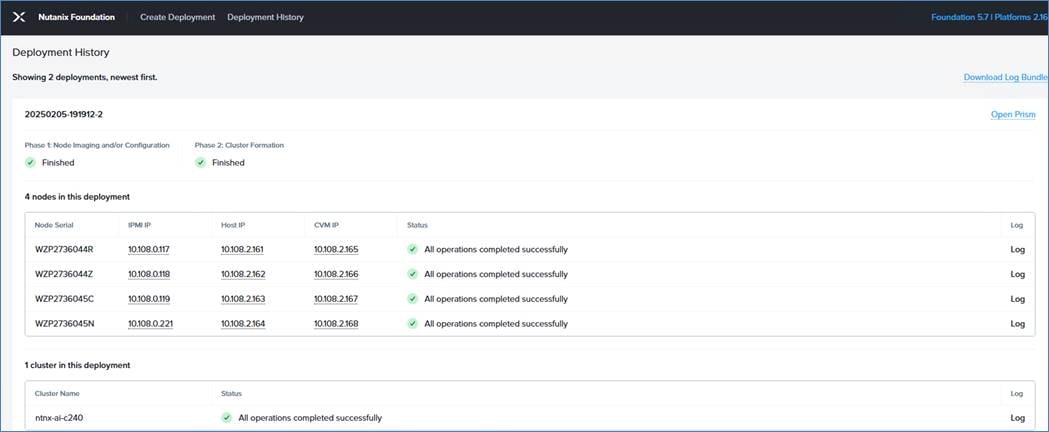Open the Create Deployment menu
1049x432 pixels.
(177, 17)
